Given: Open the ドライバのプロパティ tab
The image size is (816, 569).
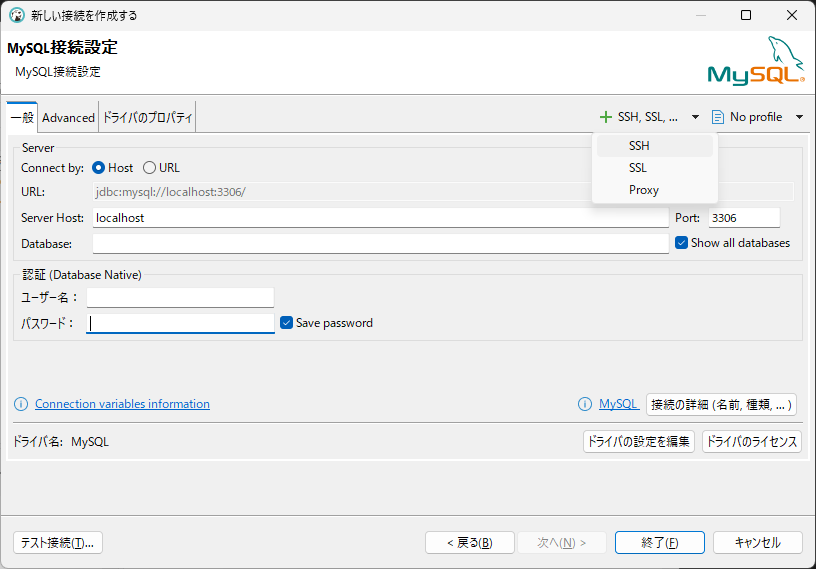Looking at the screenshot, I should click(147, 118).
